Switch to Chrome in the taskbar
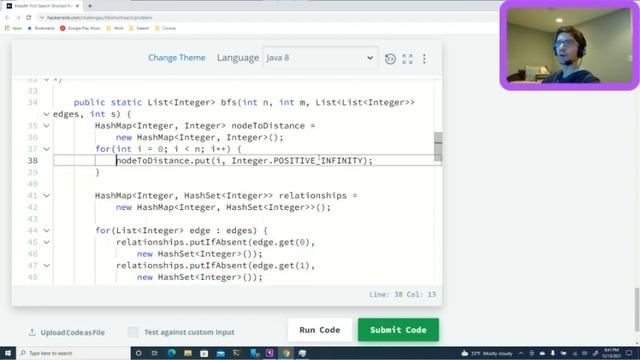This screenshot has height=360, width=640. (286, 353)
